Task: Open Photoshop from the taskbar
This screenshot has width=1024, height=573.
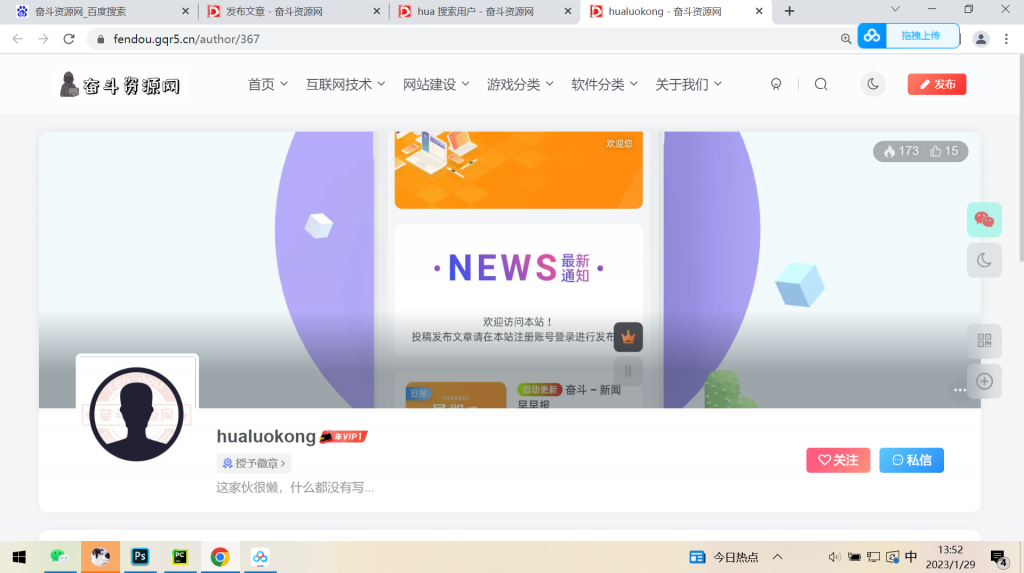Action: 140,557
